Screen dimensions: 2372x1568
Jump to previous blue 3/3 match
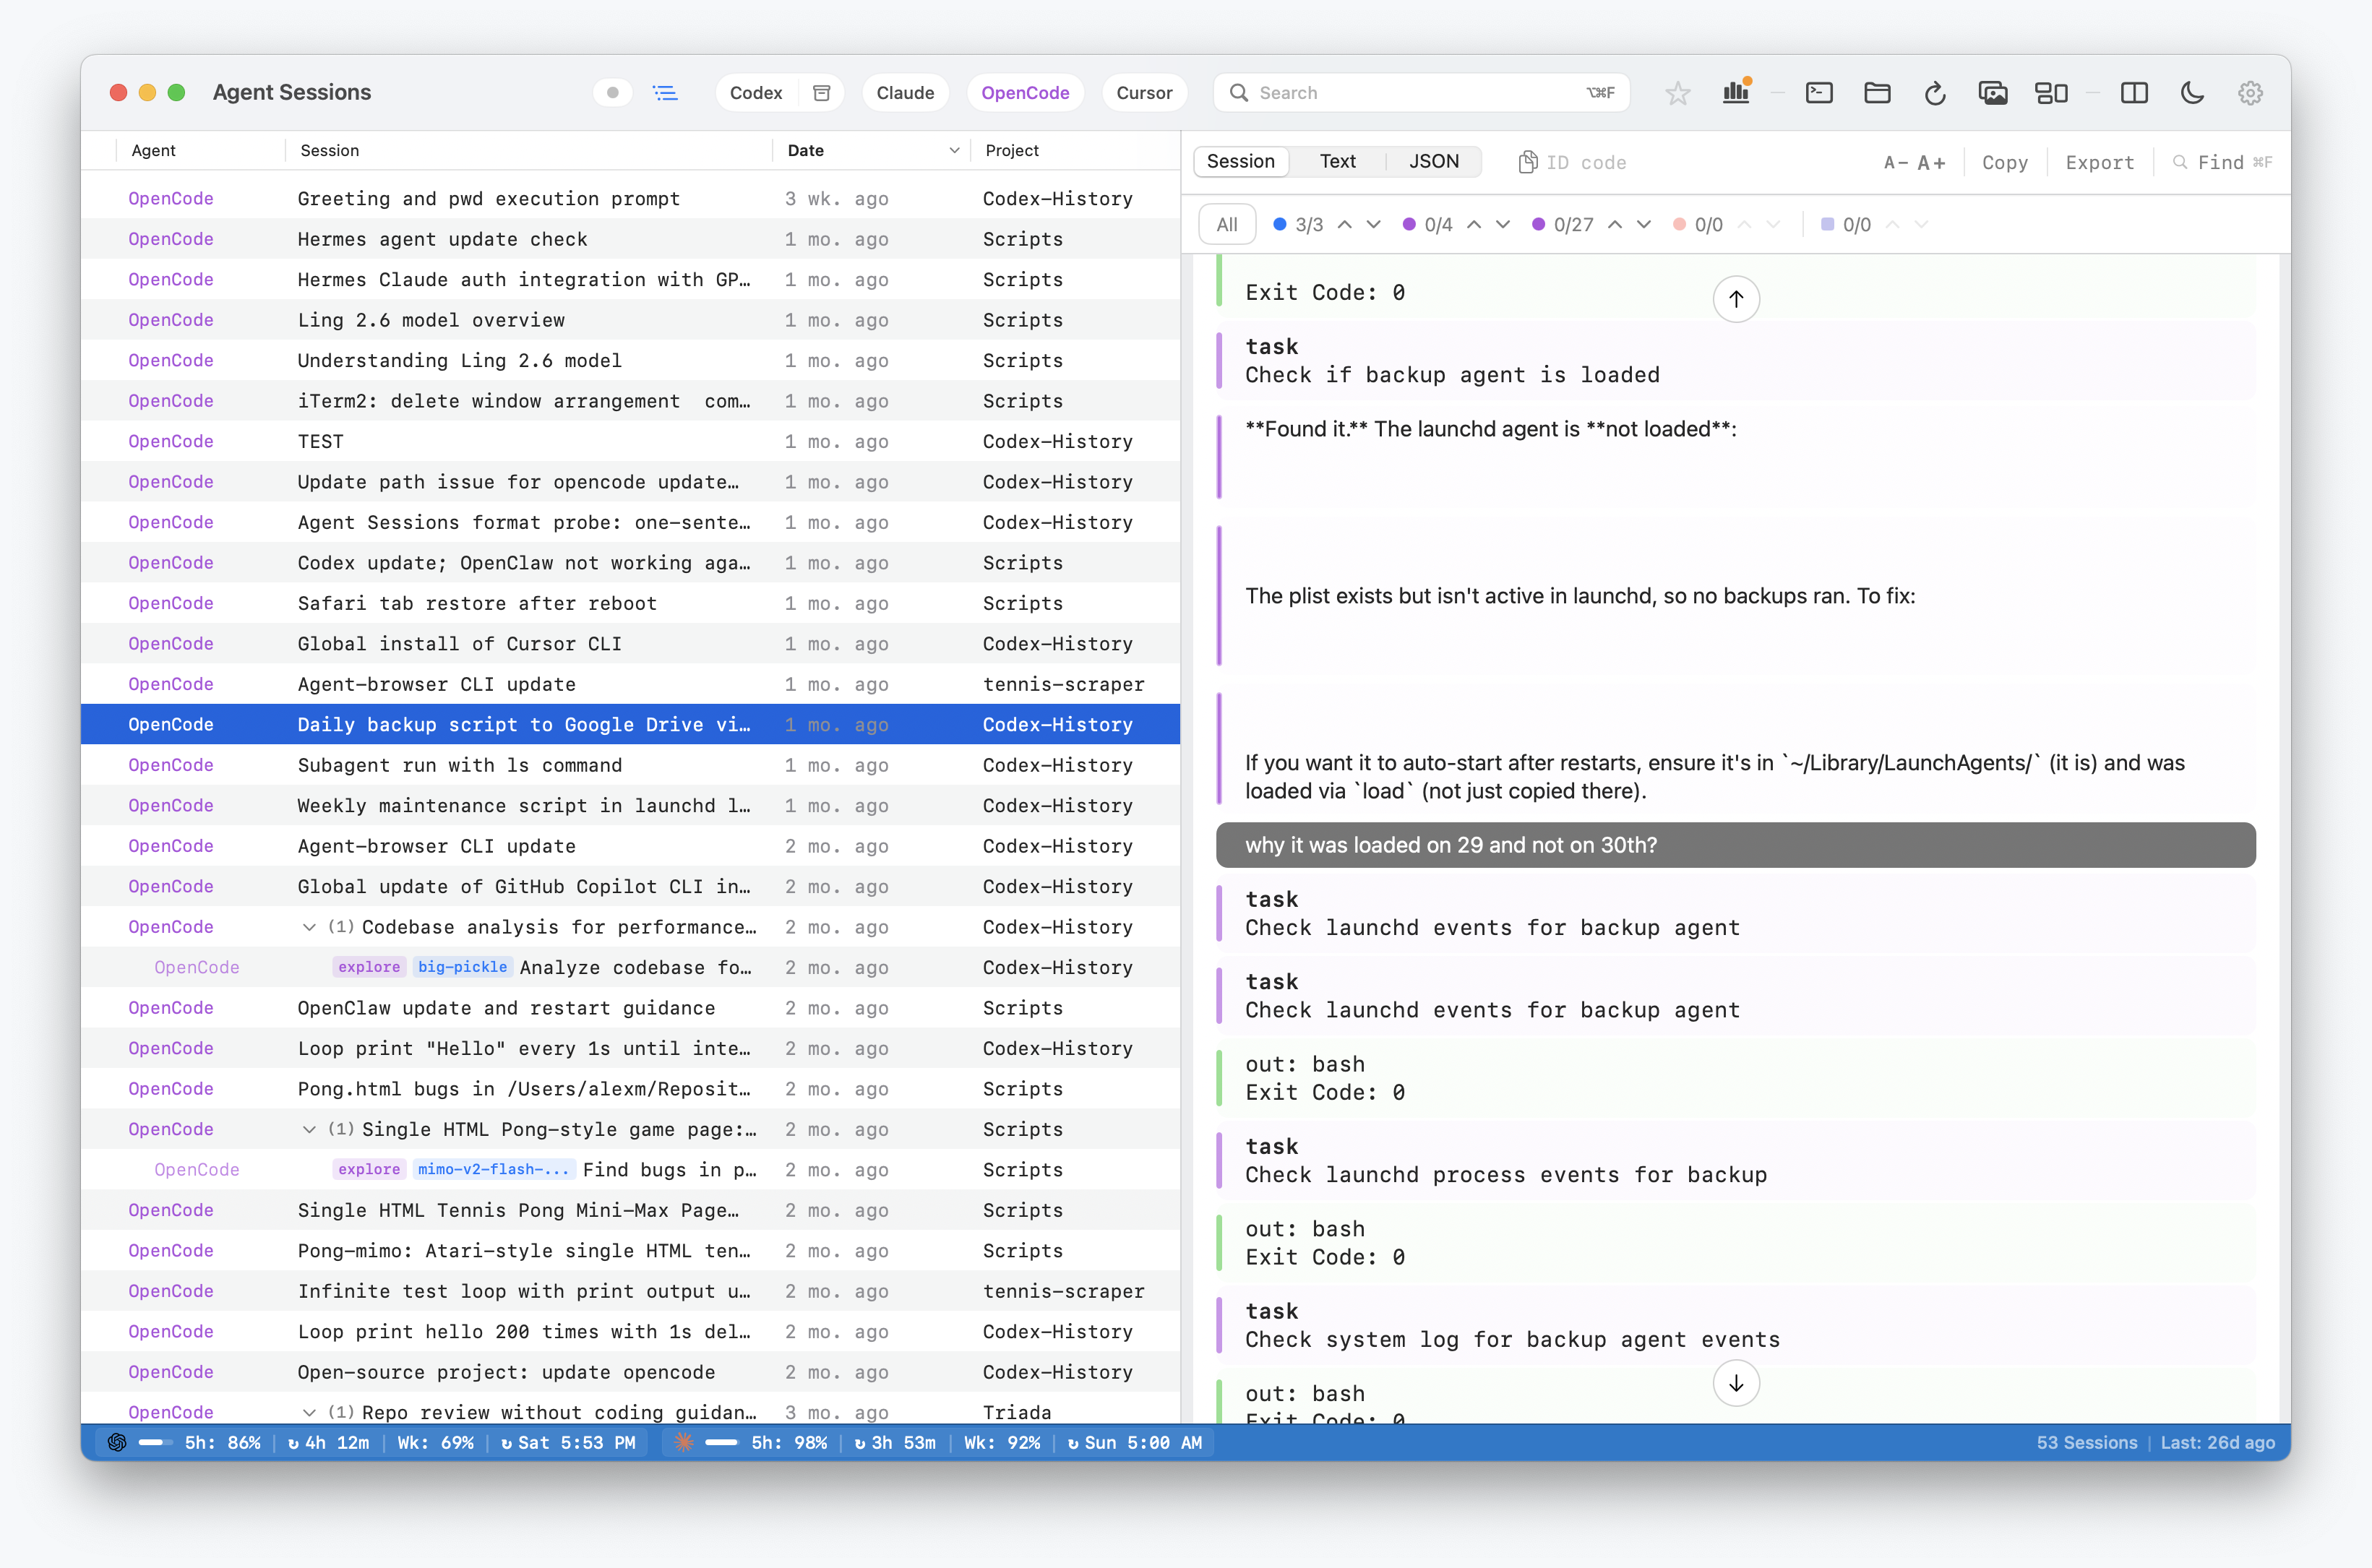pyautogui.click(x=1345, y=224)
